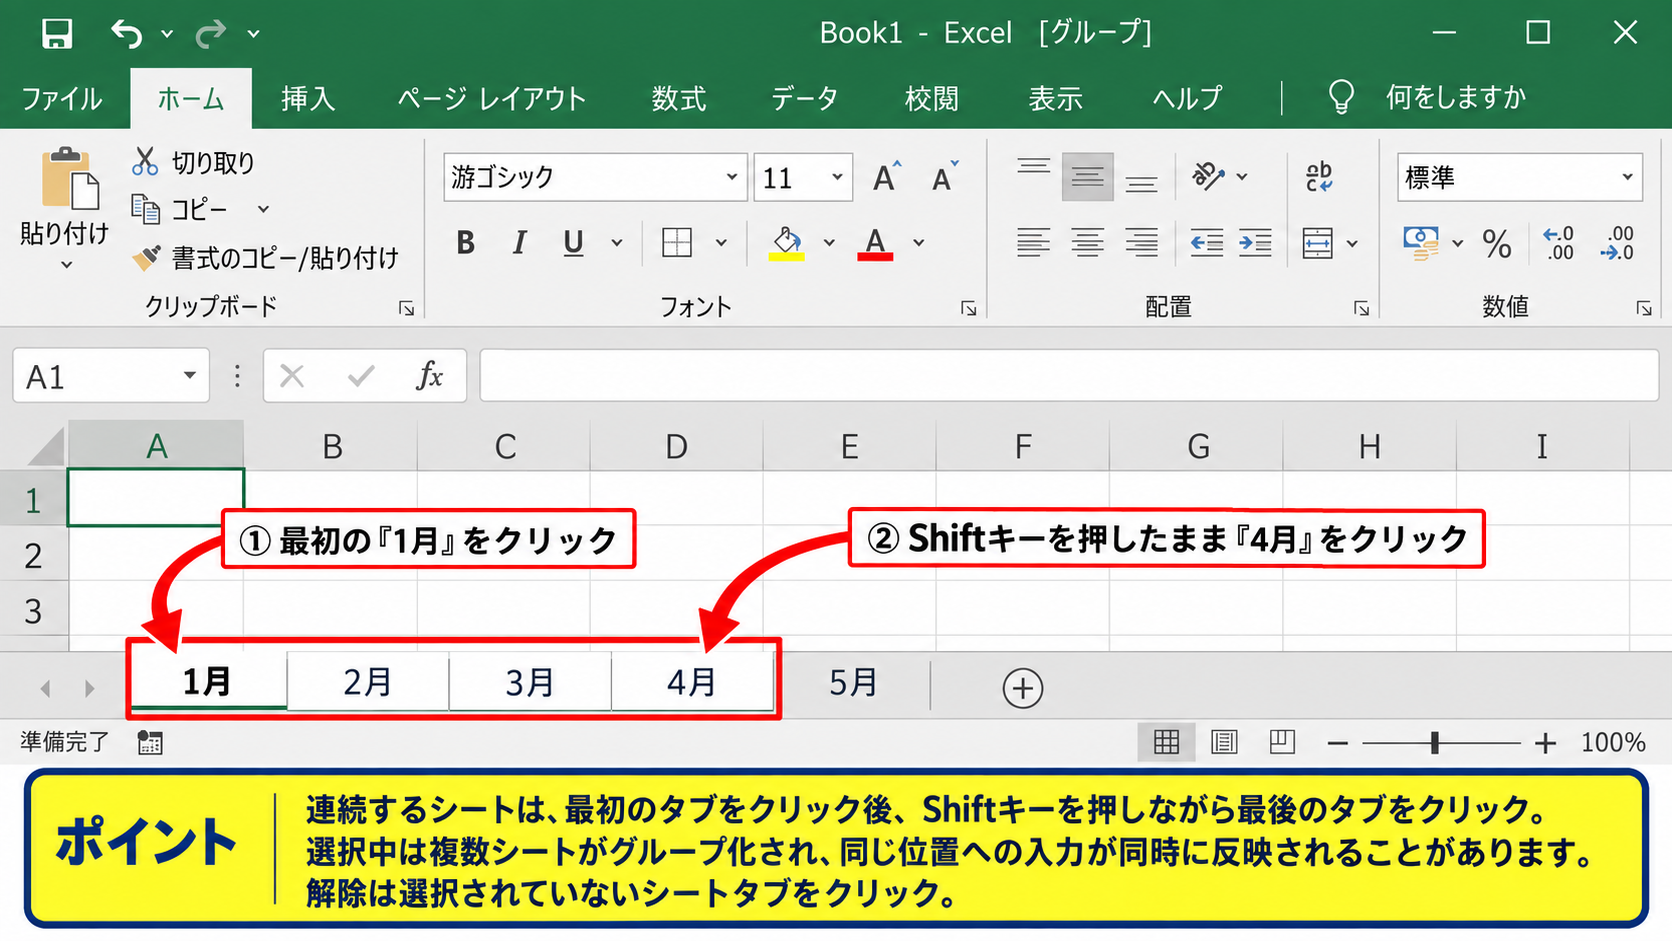Screen dimensions: 1672x941
Task: Select the 5月 sheet tab
Action: pyautogui.click(x=853, y=683)
